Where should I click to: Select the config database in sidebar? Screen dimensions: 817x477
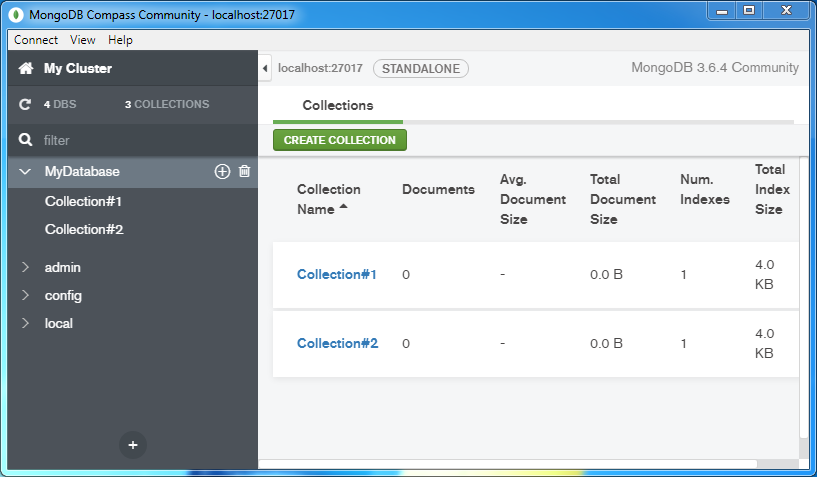coord(63,296)
